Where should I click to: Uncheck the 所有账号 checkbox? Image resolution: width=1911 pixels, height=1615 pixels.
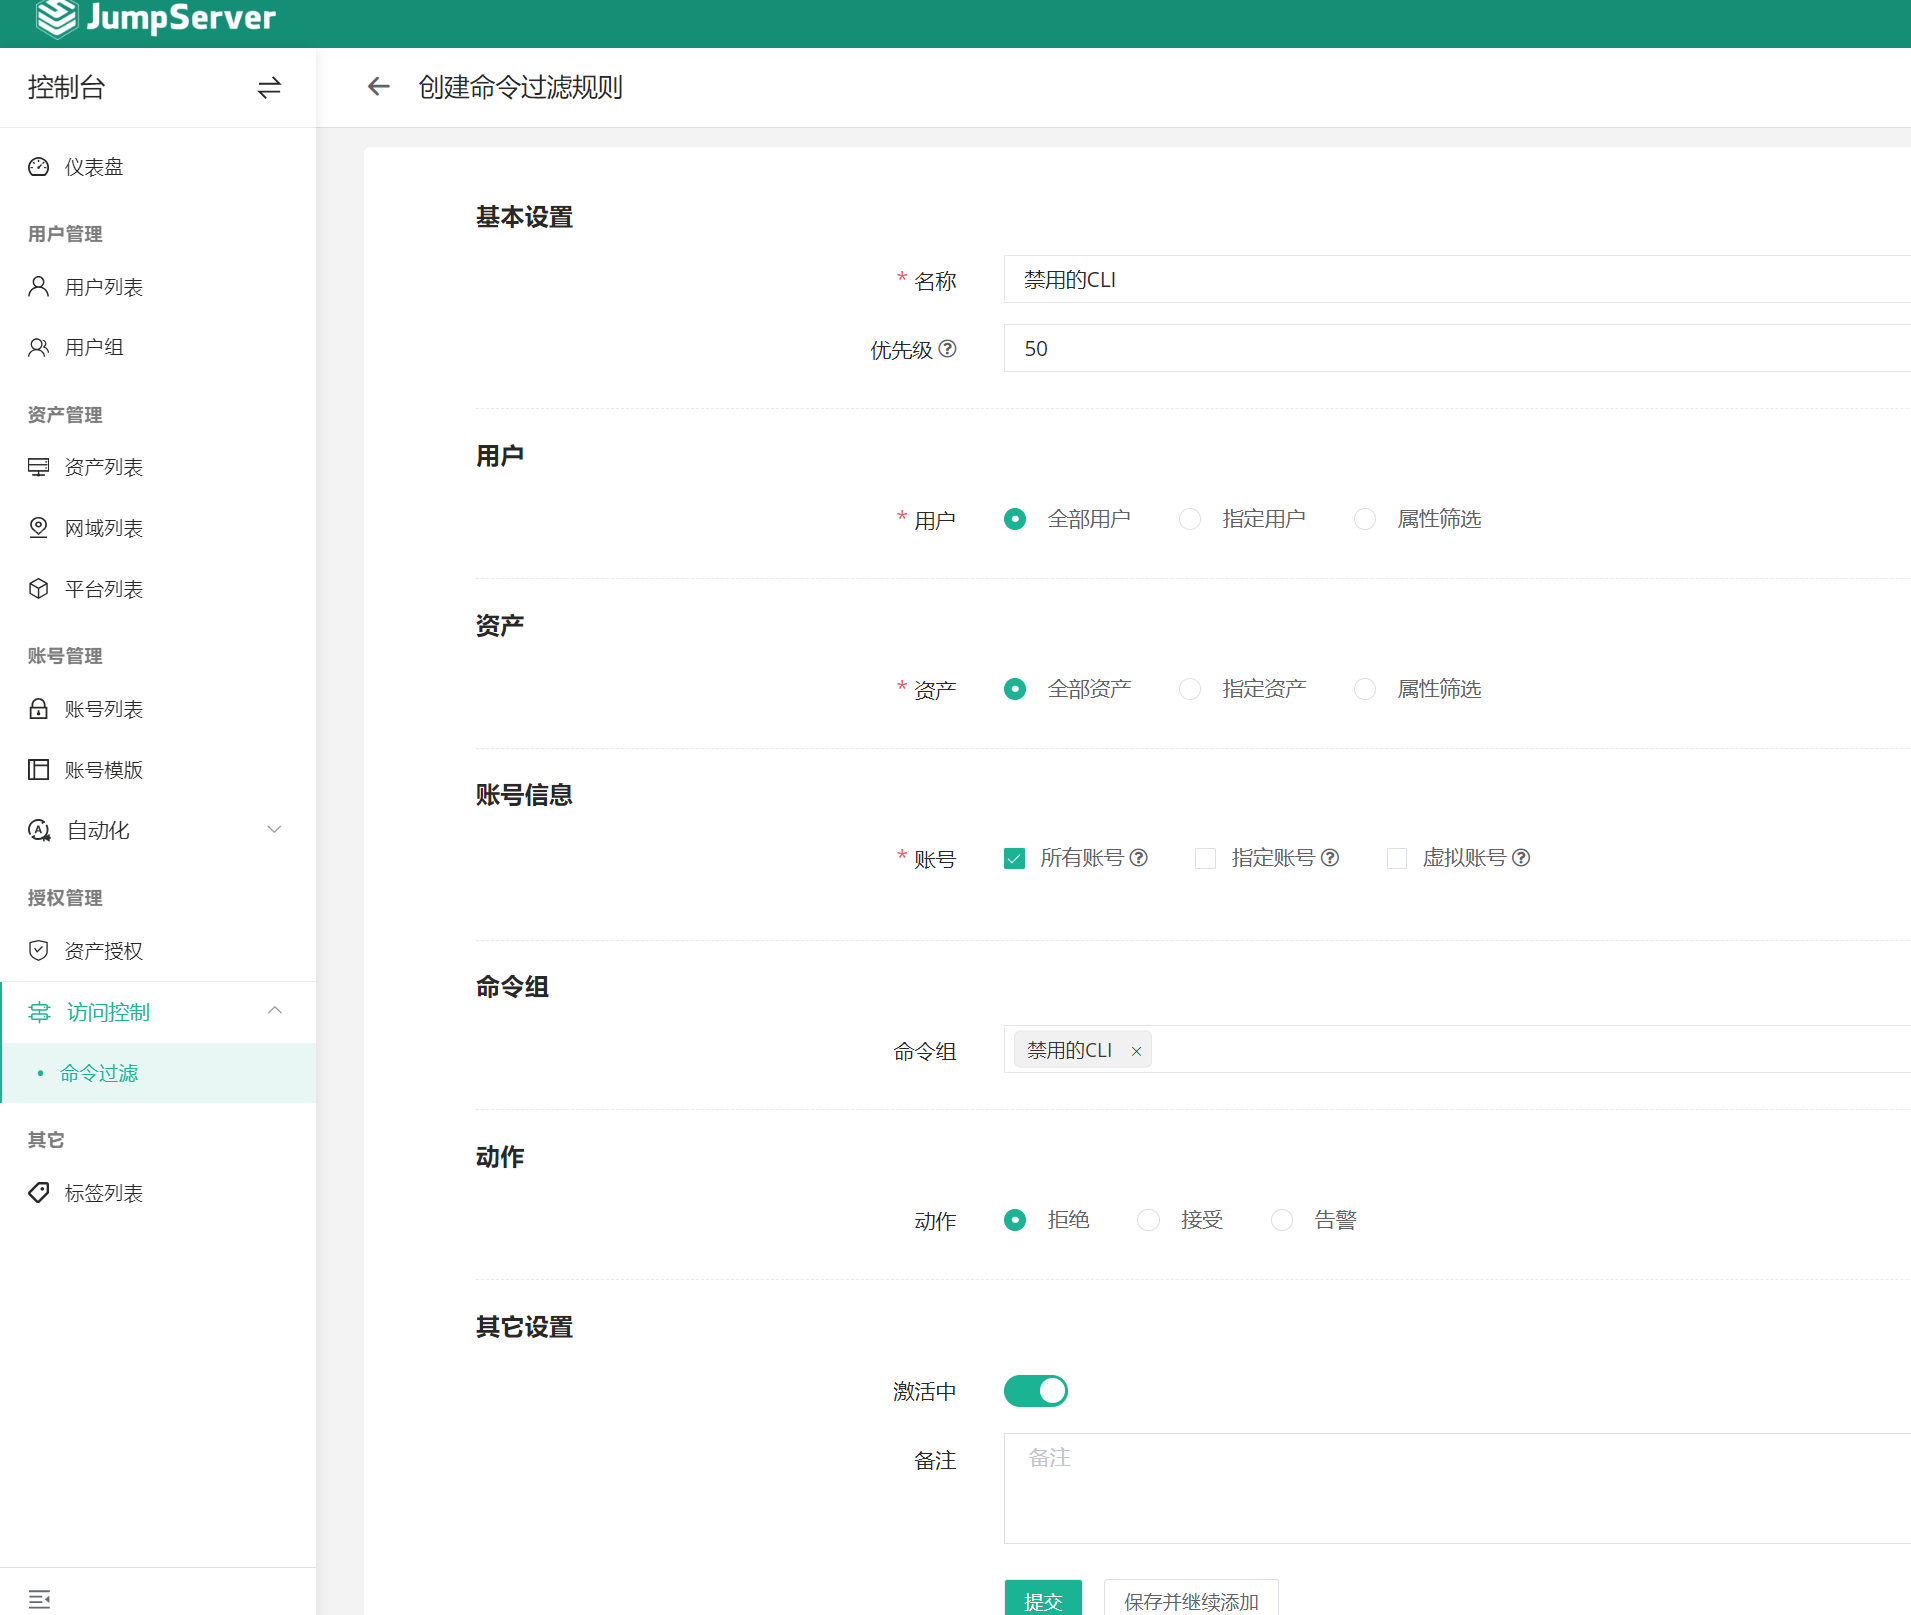[1014, 859]
